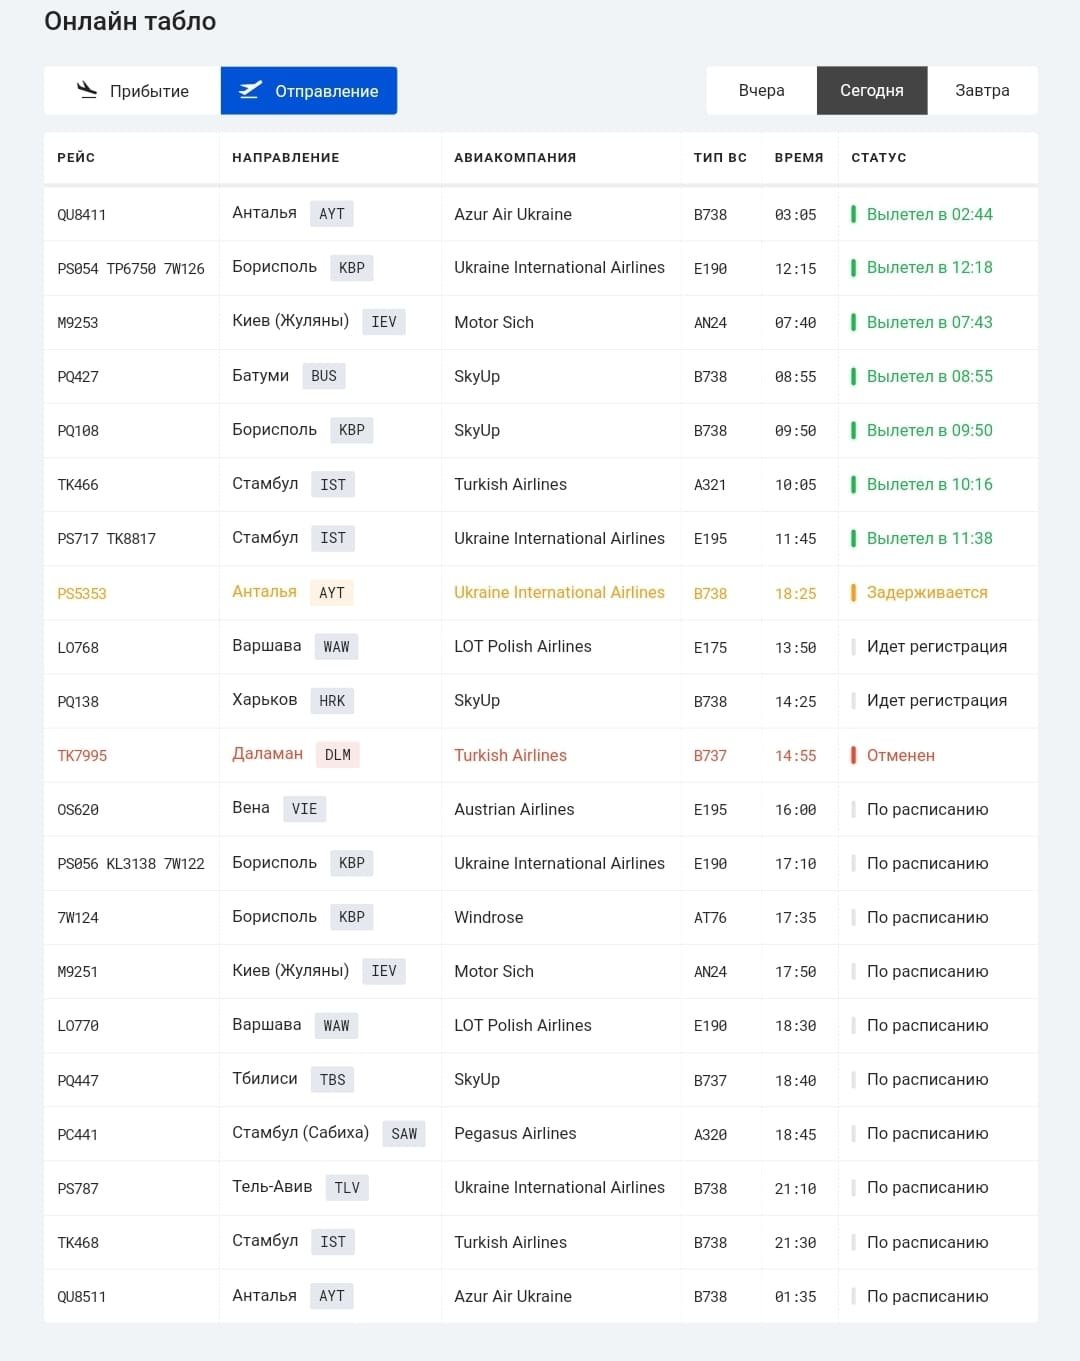This screenshot has height=1361, width=1080.
Task: Switch to the Прибытие tab
Action: pyautogui.click(x=132, y=91)
